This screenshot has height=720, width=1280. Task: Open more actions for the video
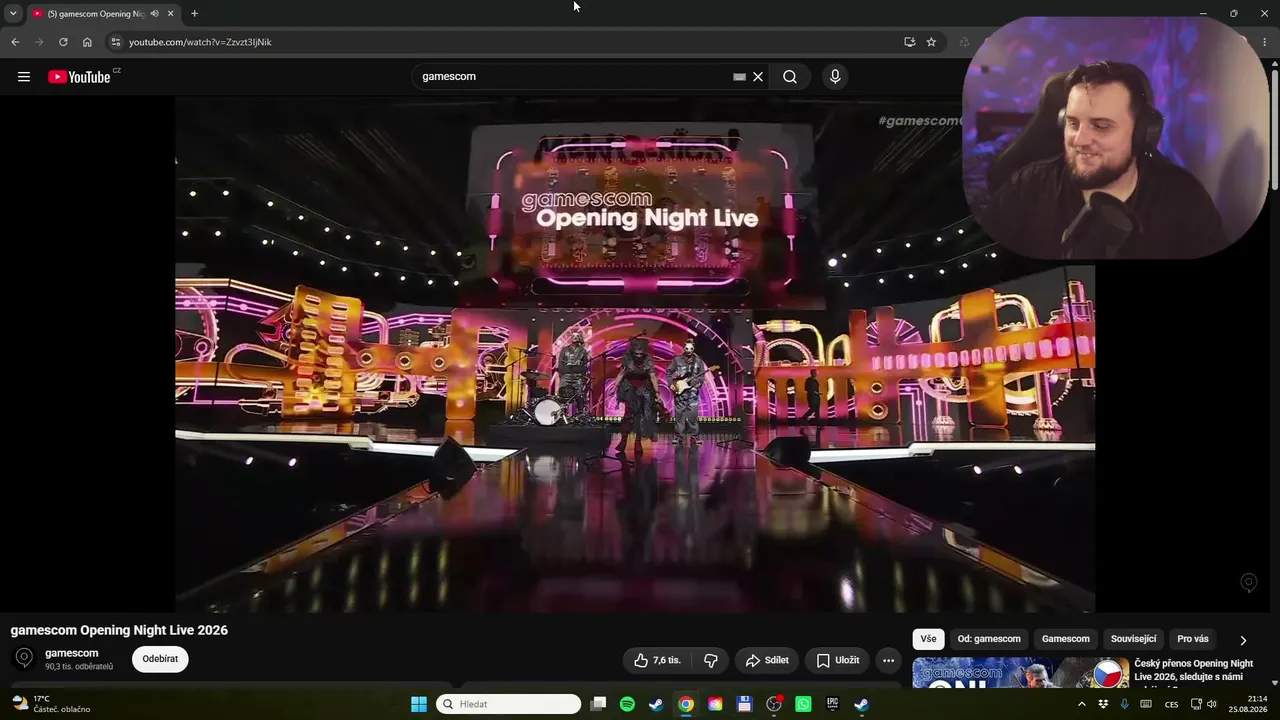click(x=888, y=660)
